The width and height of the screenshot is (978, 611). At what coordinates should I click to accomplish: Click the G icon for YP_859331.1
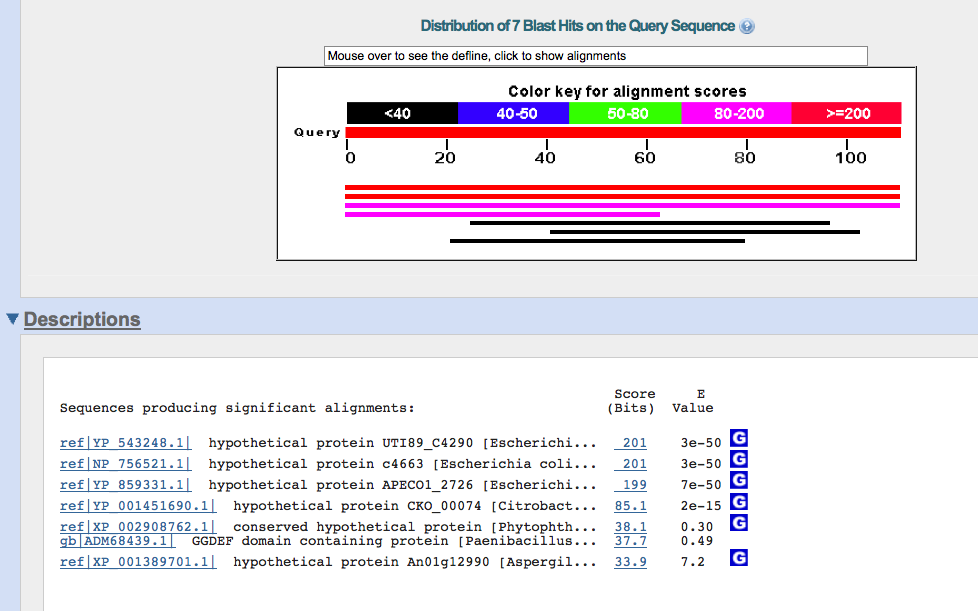point(739,480)
